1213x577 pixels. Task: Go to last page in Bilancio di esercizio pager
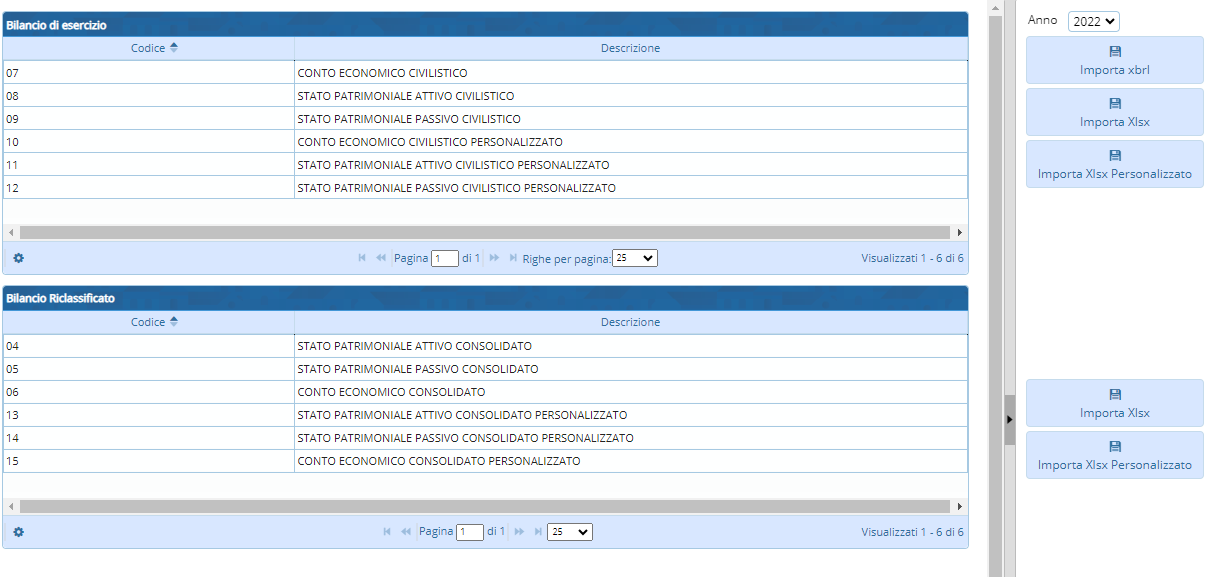point(513,258)
